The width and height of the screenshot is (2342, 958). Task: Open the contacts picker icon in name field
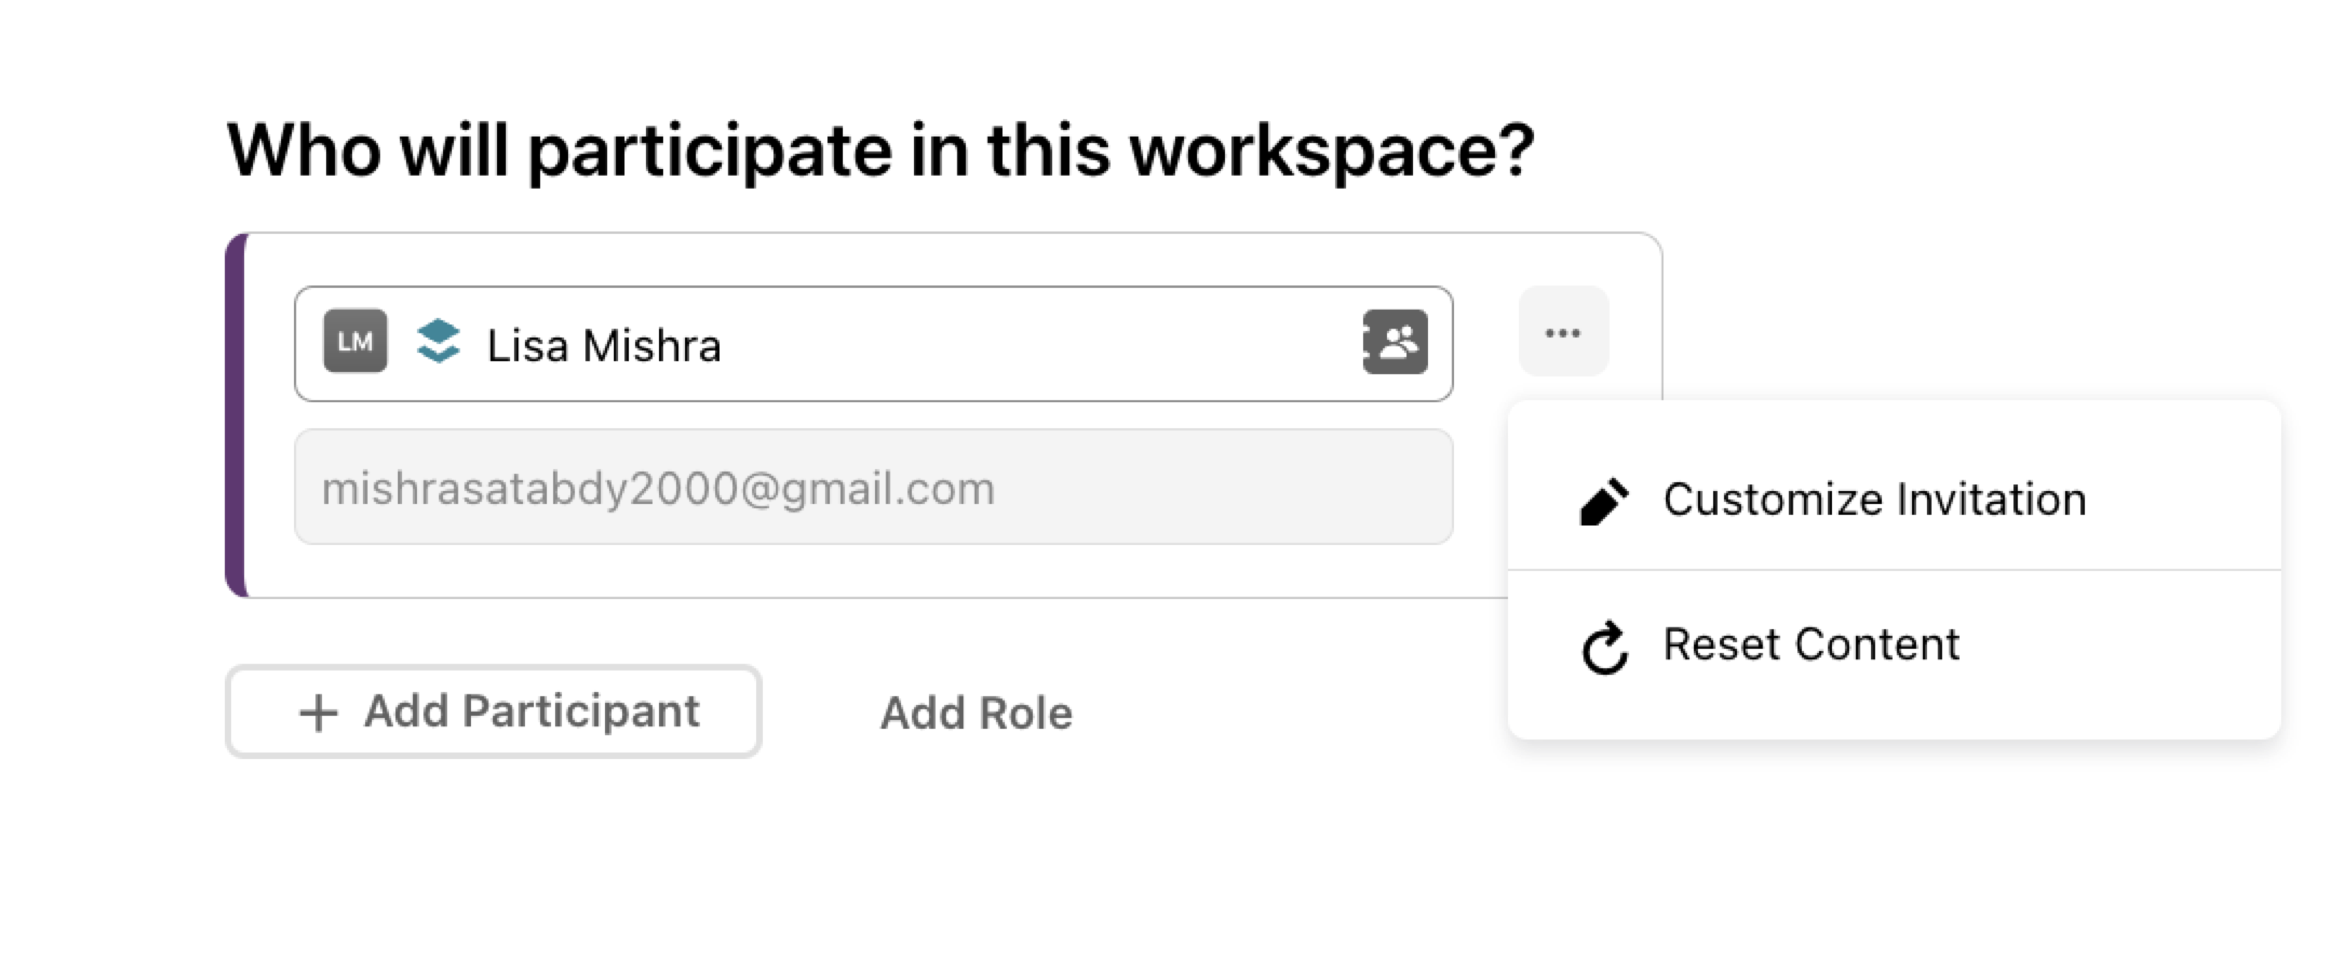click(x=1395, y=342)
